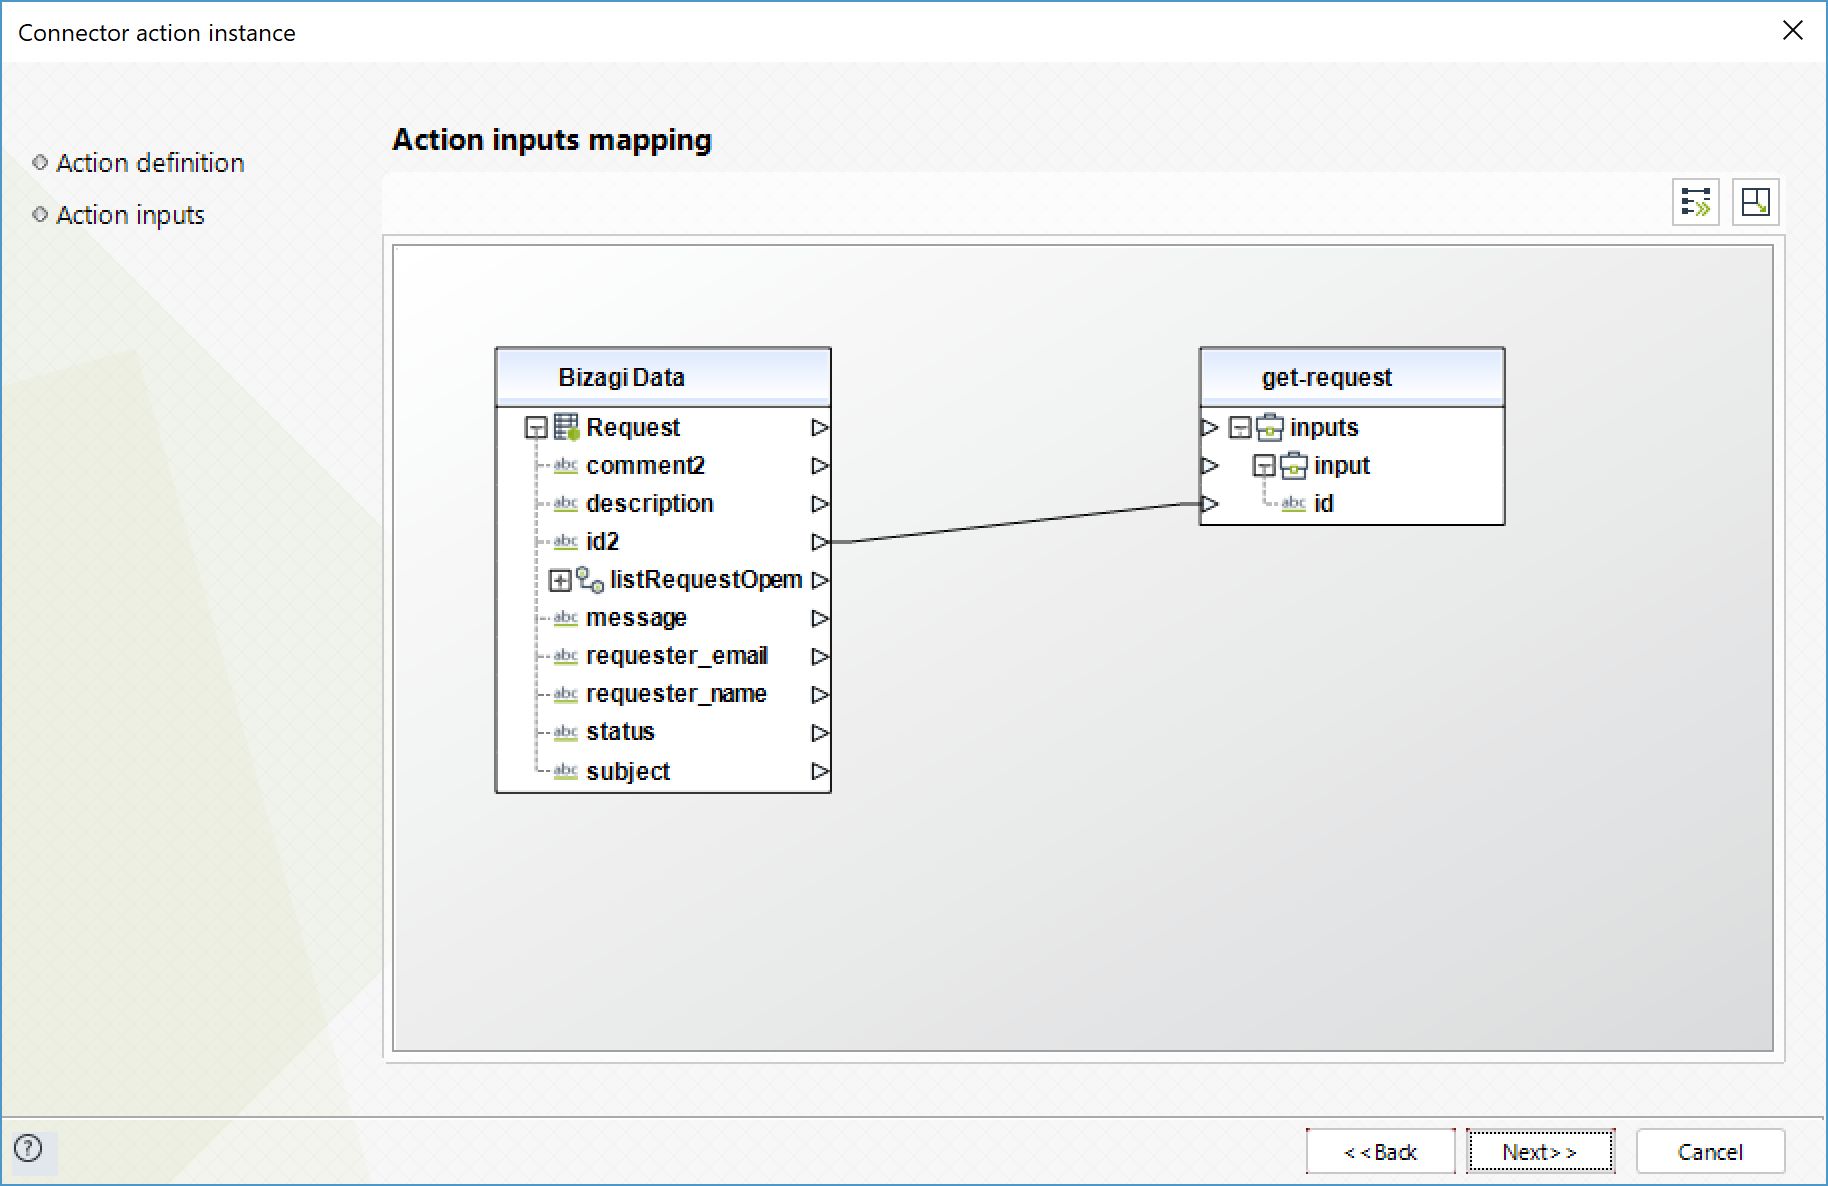Select the Request node label
The height and width of the screenshot is (1186, 1828).
[x=633, y=428]
